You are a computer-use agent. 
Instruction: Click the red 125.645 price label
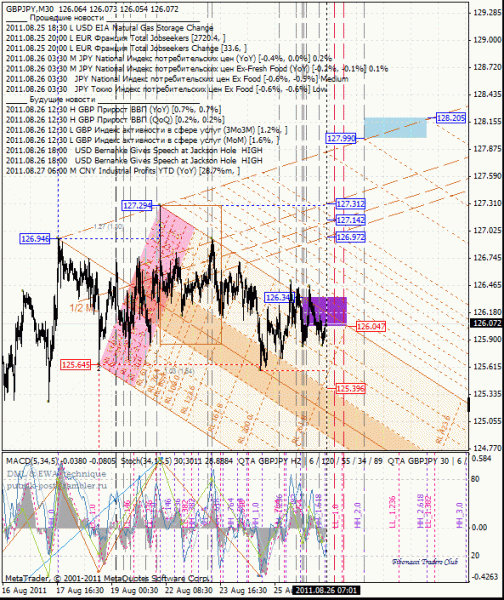click(76, 365)
